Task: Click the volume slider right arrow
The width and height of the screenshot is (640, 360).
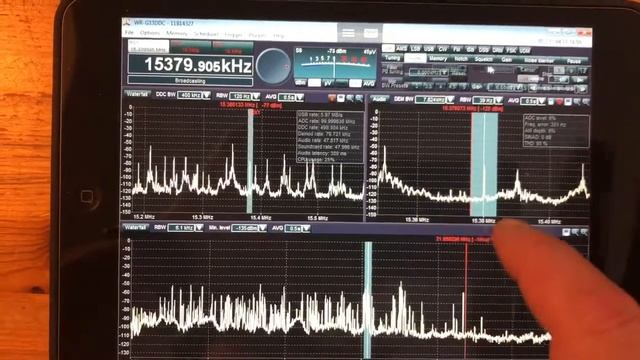Action: pyautogui.click(x=583, y=89)
